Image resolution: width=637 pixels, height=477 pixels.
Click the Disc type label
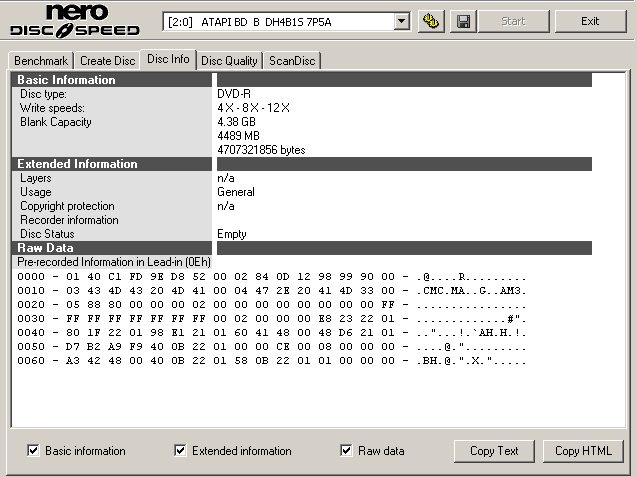43,94
